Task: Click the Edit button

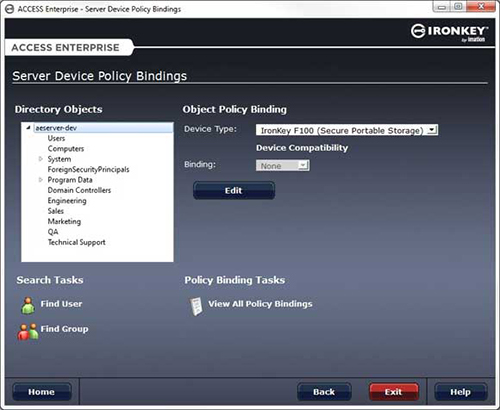Action: point(234,190)
